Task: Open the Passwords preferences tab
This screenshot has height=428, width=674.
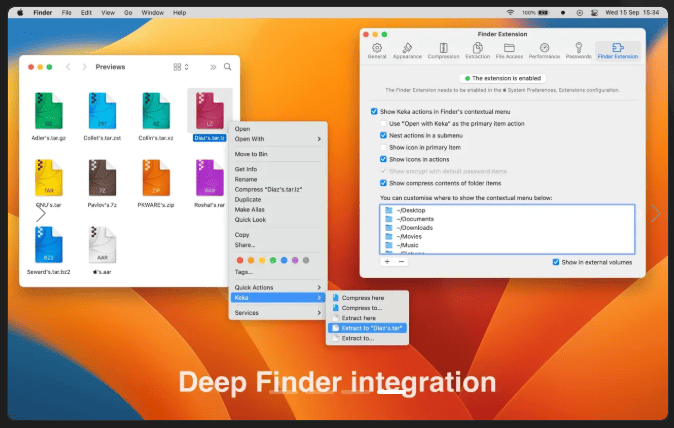Action: click(x=579, y=51)
